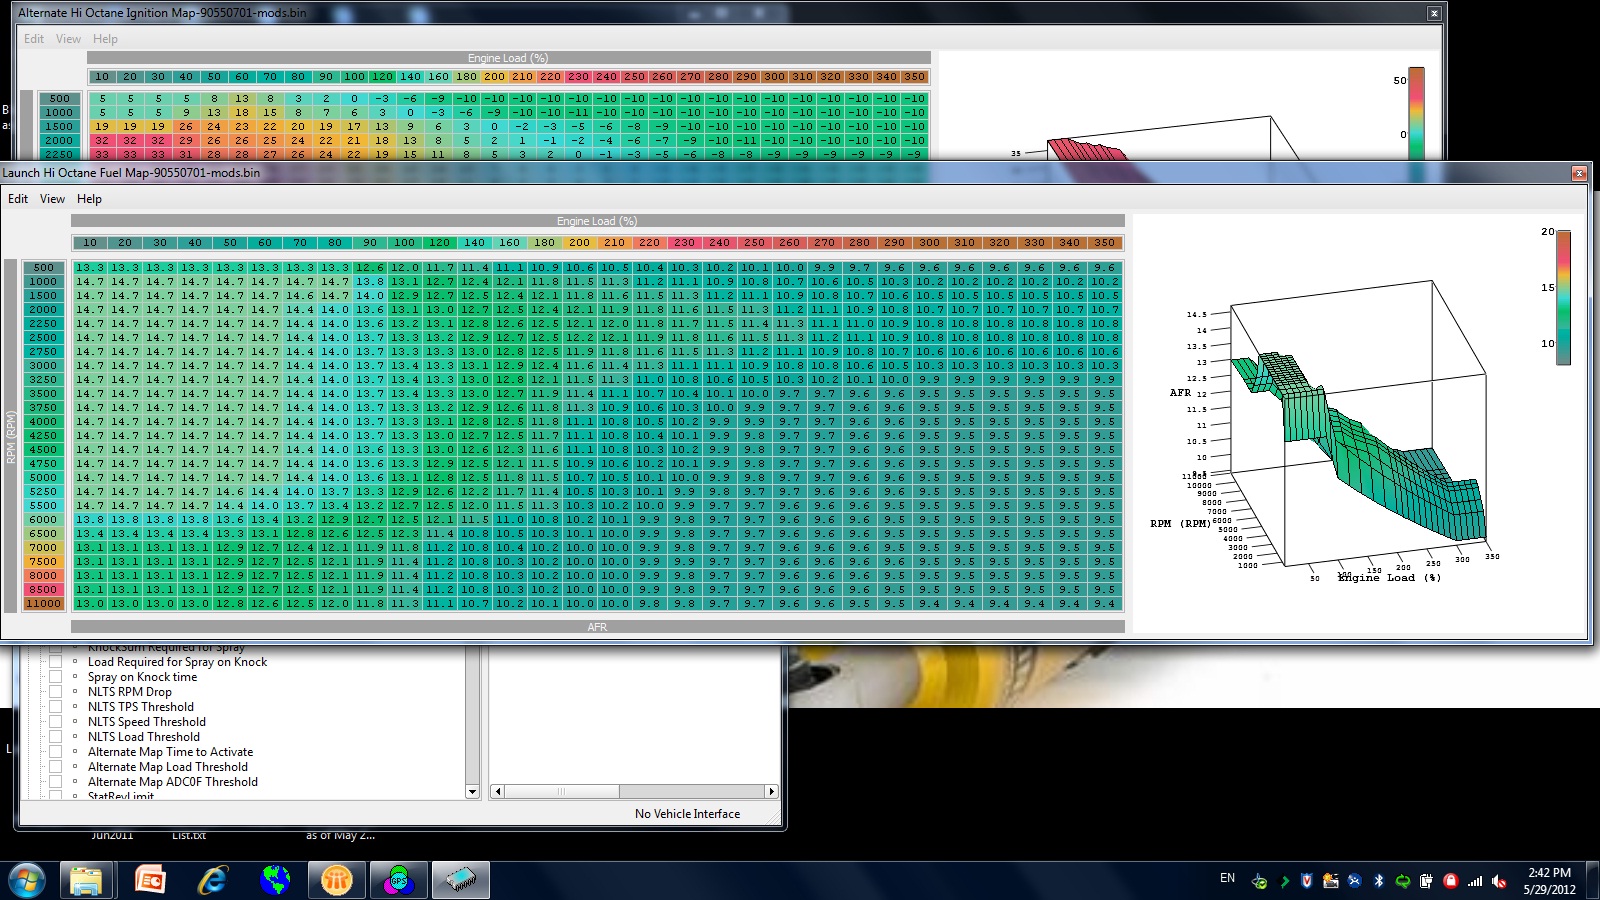The width and height of the screenshot is (1600, 900).
Task: Open the Windows Start menu orb
Action: 27,880
